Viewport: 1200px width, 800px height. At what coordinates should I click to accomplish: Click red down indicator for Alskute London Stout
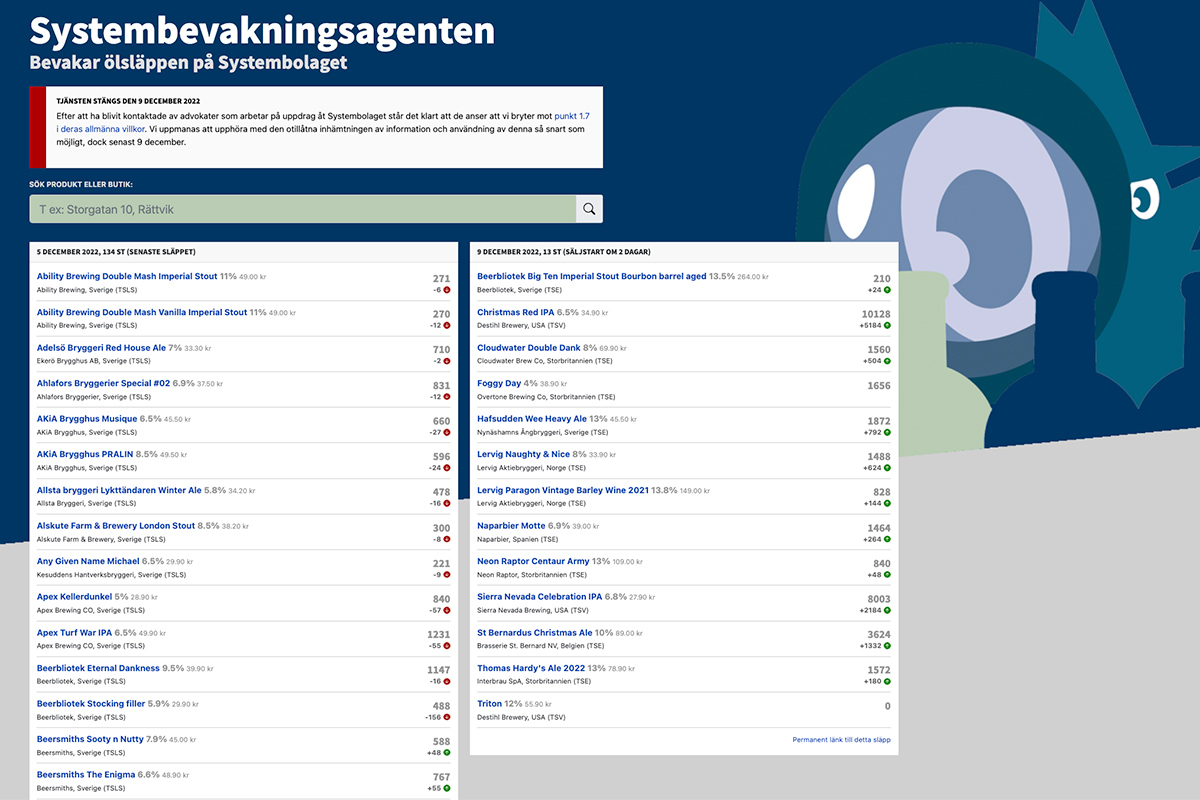(x=447, y=539)
